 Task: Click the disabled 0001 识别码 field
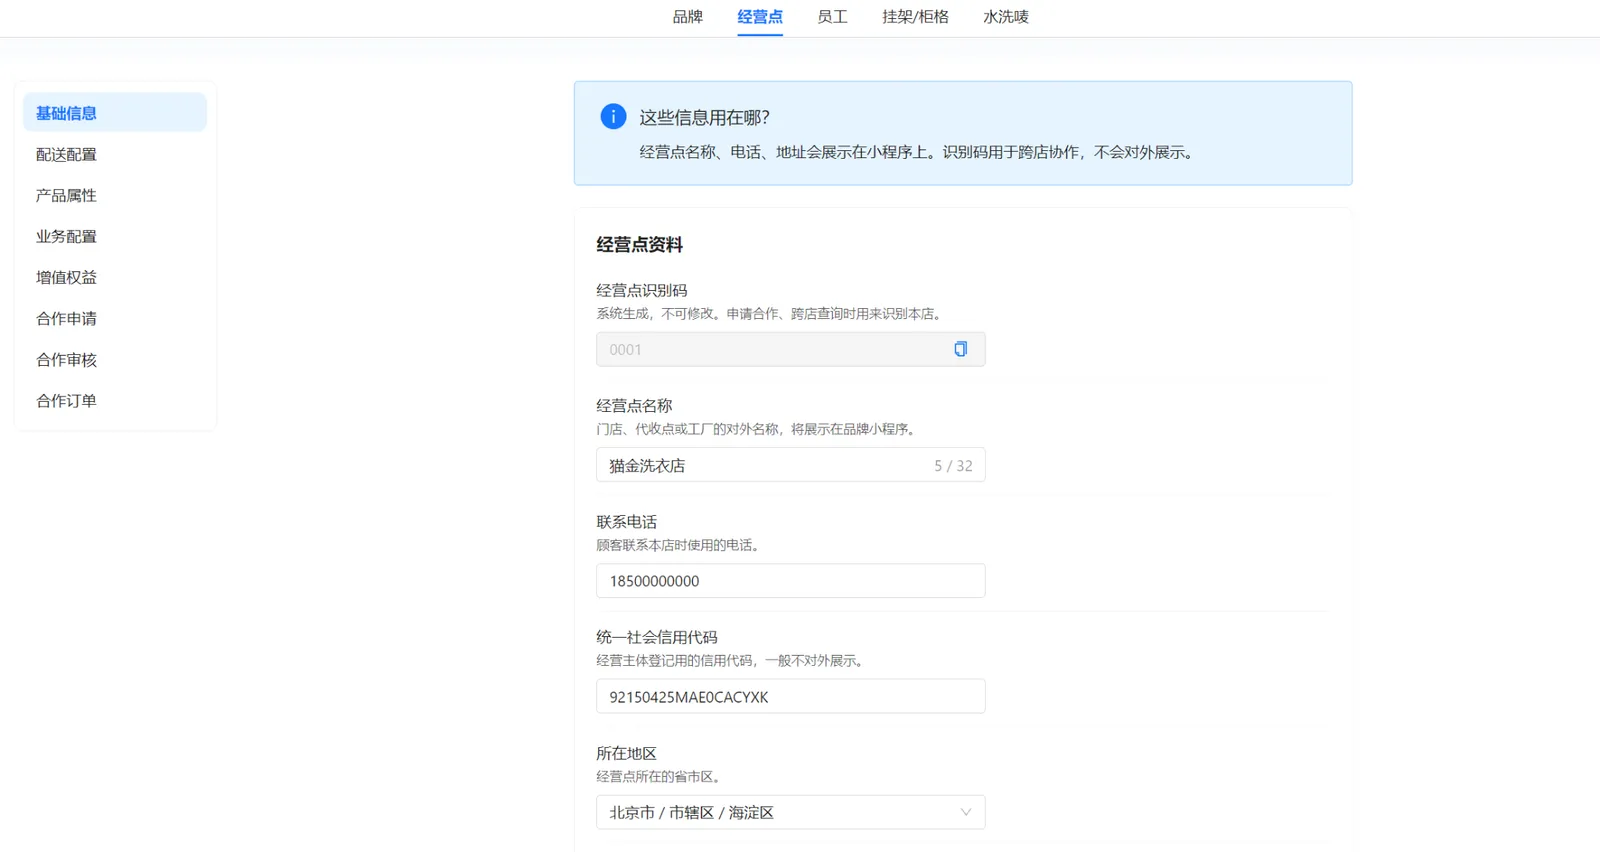pyautogui.click(x=790, y=349)
